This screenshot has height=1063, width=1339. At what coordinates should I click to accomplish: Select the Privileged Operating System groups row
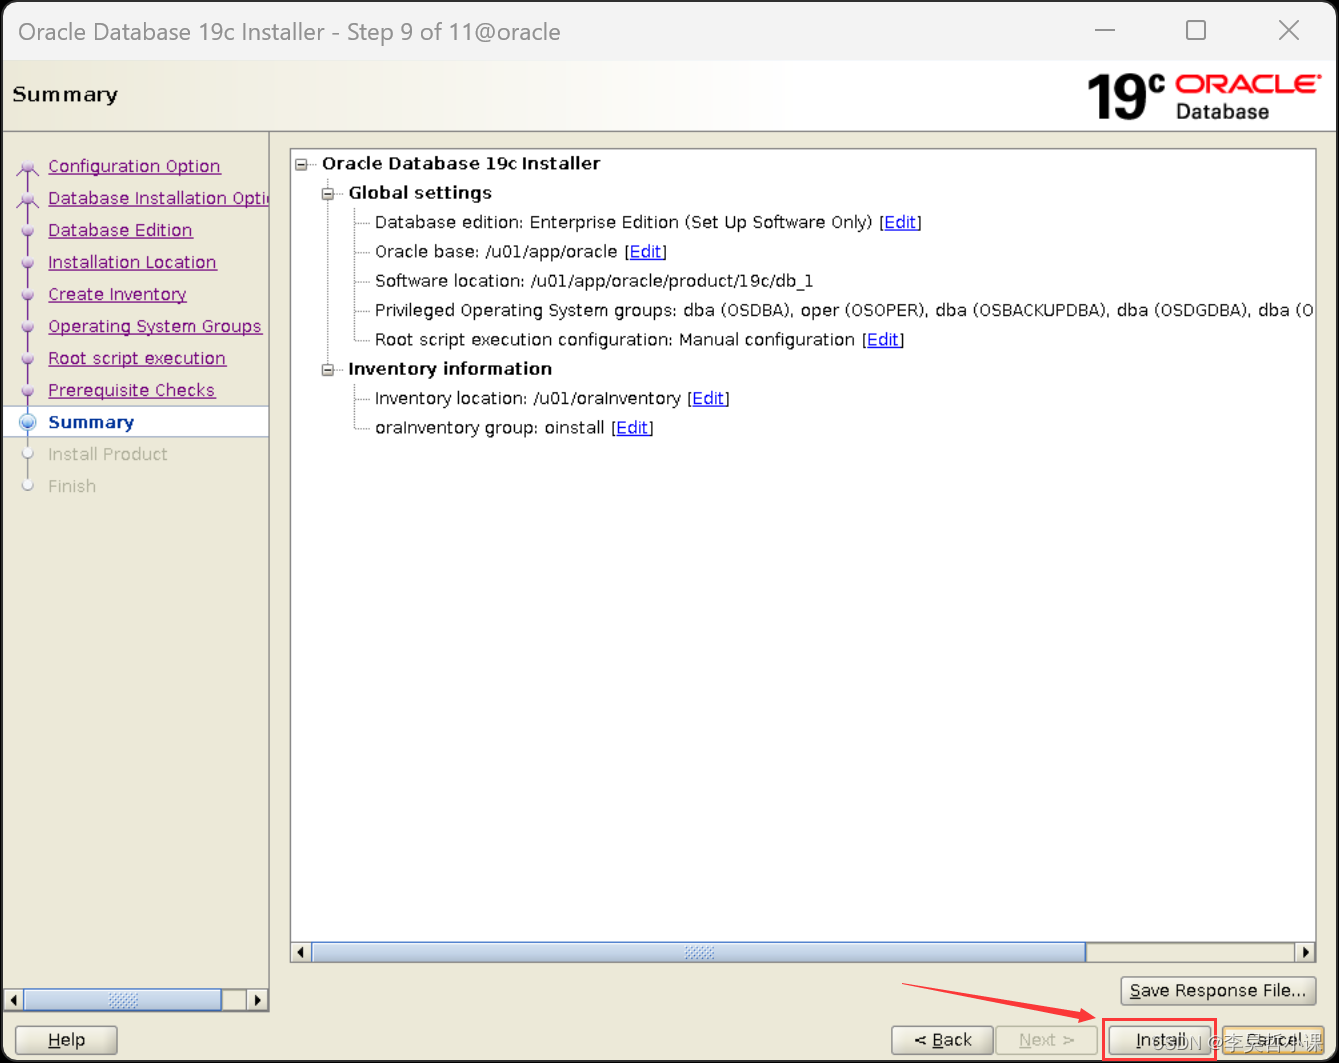pyautogui.click(x=844, y=311)
